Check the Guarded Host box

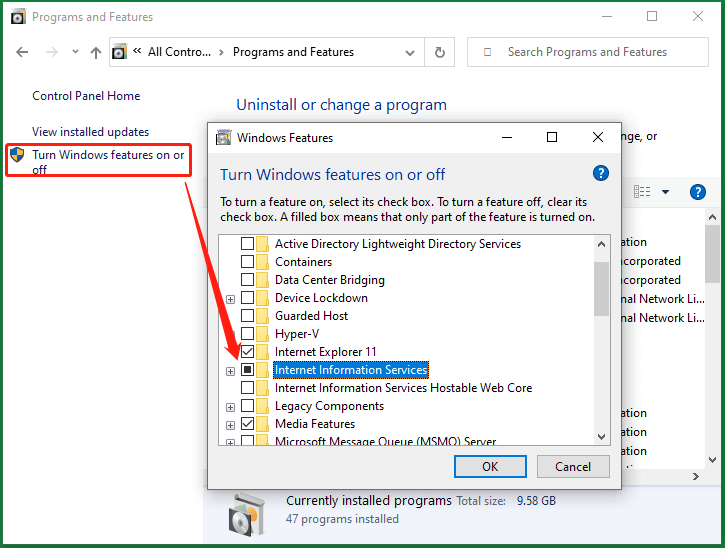tap(247, 315)
